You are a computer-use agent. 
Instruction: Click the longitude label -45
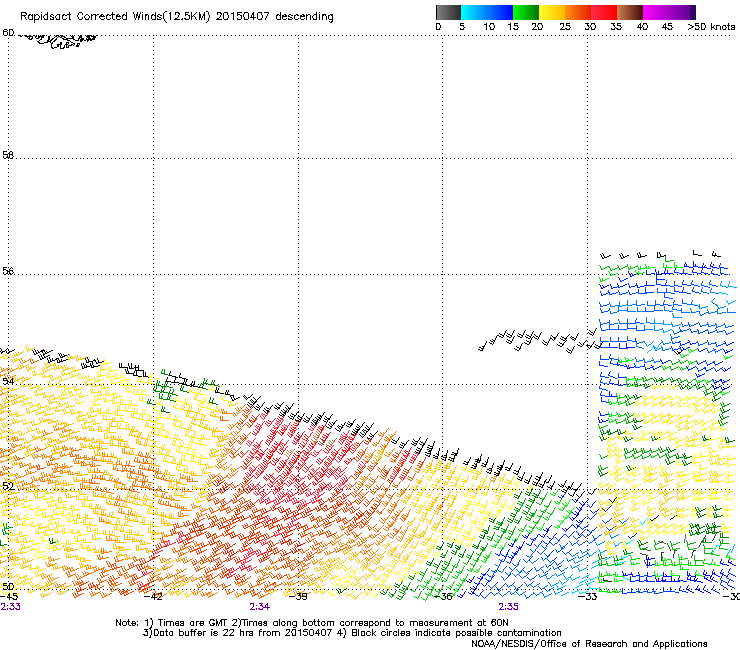point(9,597)
